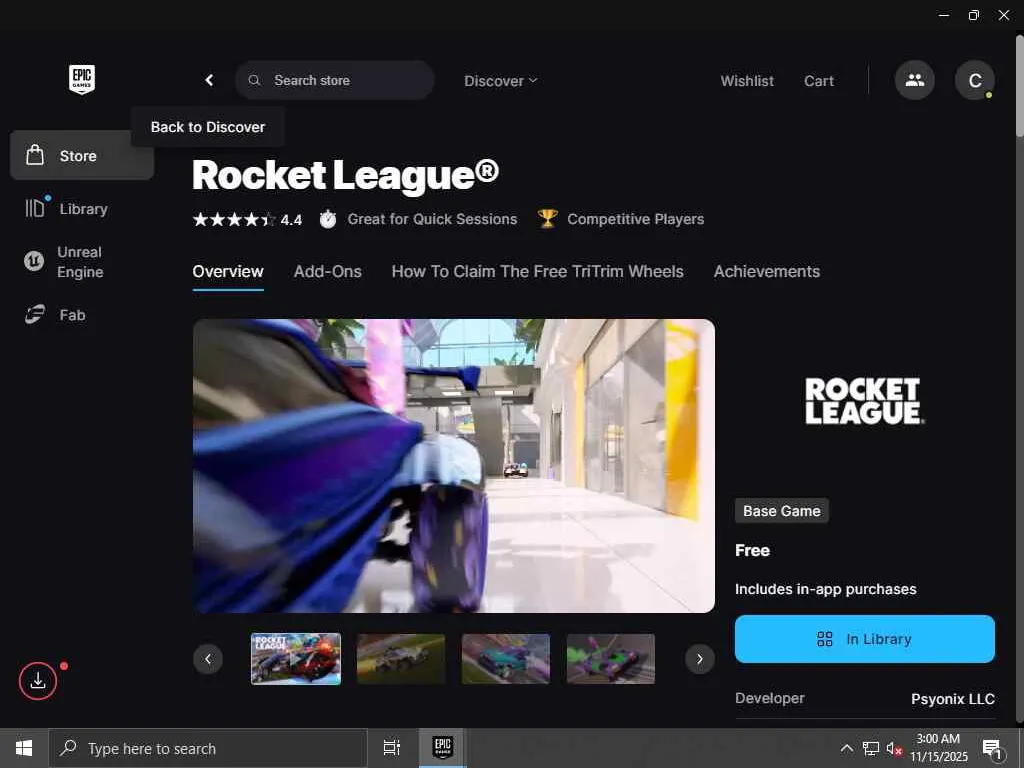Switch to the Overview tab

pyautogui.click(x=228, y=272)
